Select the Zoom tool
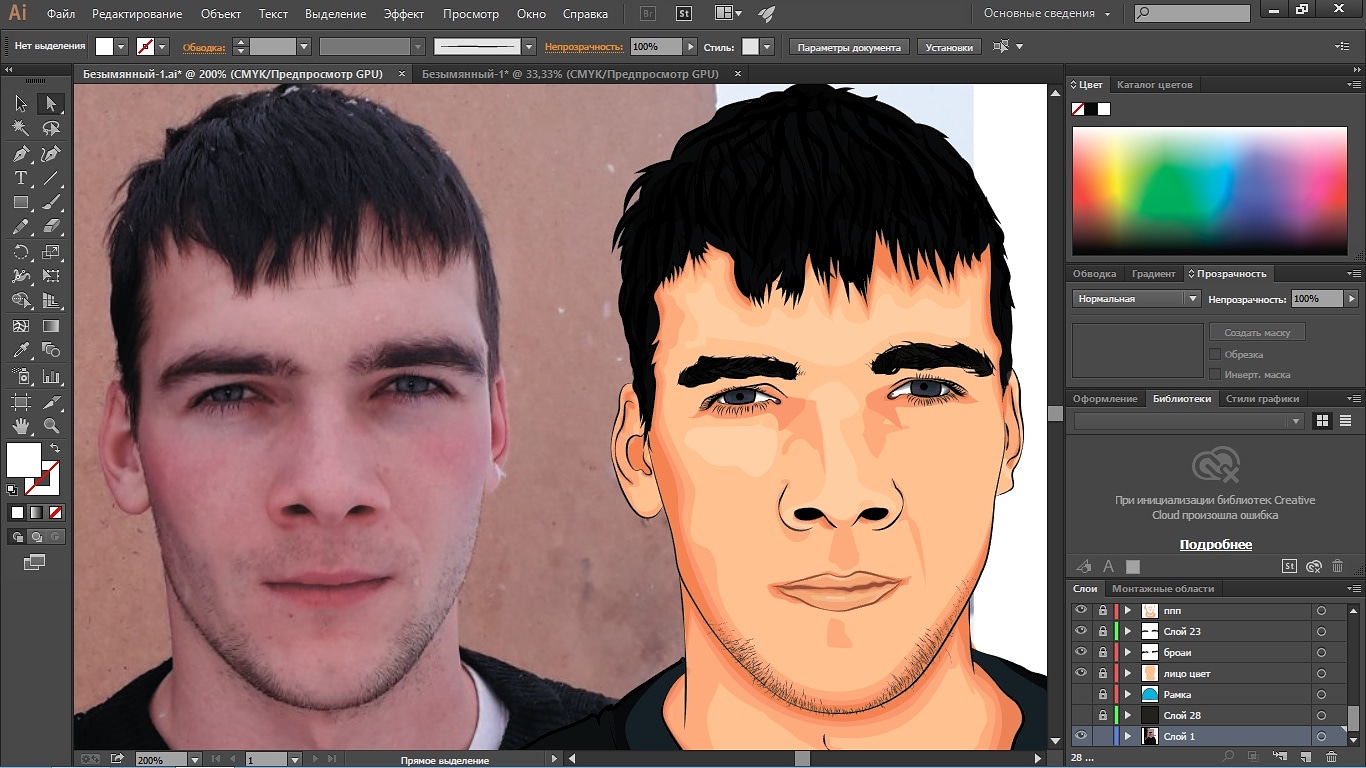1366x768 pixels. (x=51, y=426)
